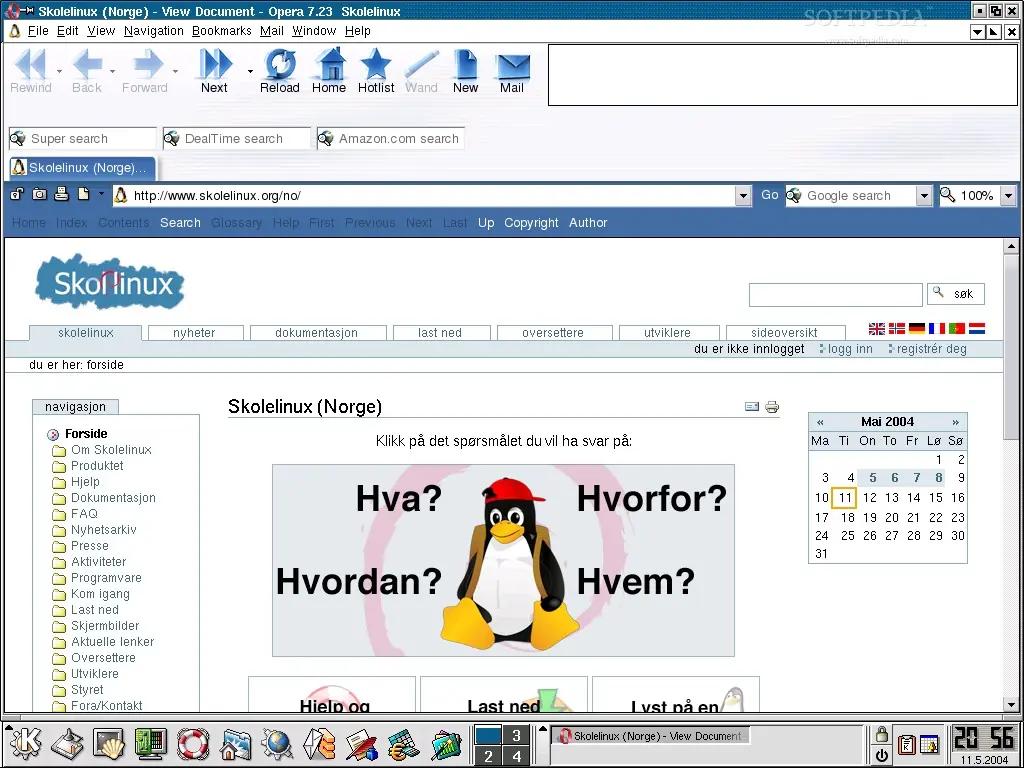This screenshot has width=1024, height=768.
Task: Click the logg inn link
Action: (850, 349)
